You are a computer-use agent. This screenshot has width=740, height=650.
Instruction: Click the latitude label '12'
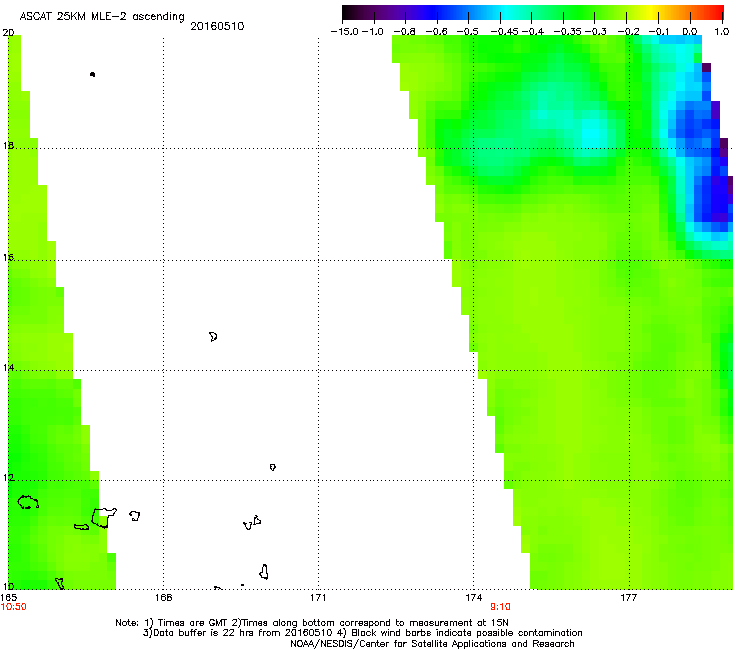[x=8, y=478]
